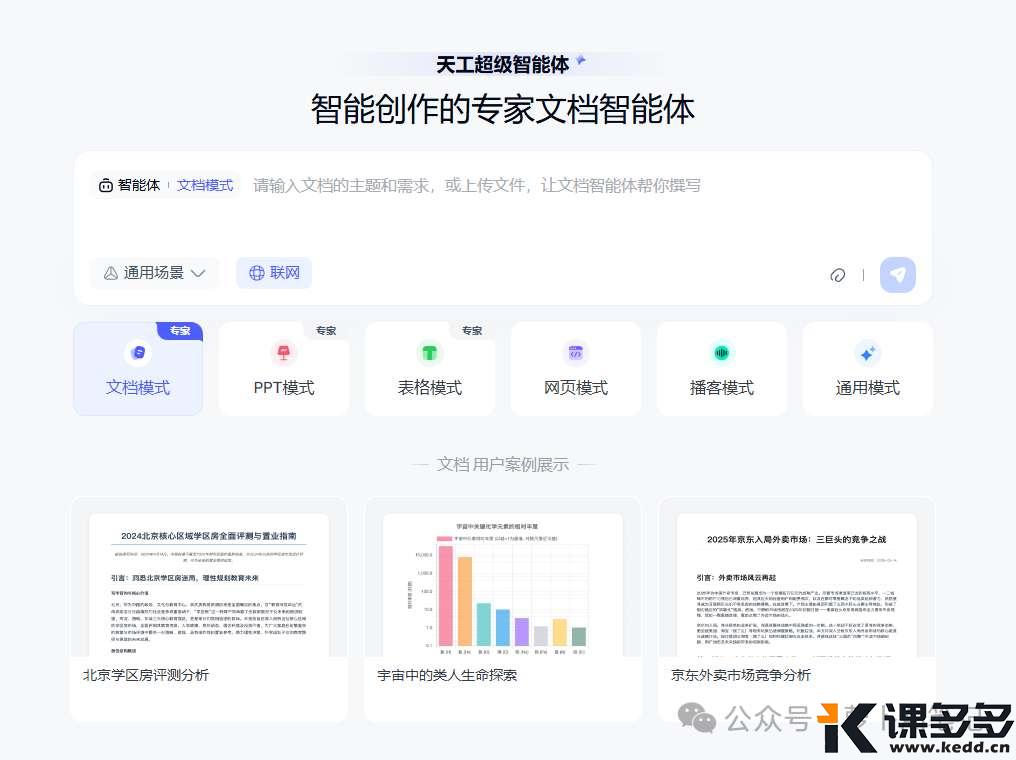This screenshot has height=760, width=1016.
Task: Switch to the 表格模式 tab label
Action: tap(430, 388)
